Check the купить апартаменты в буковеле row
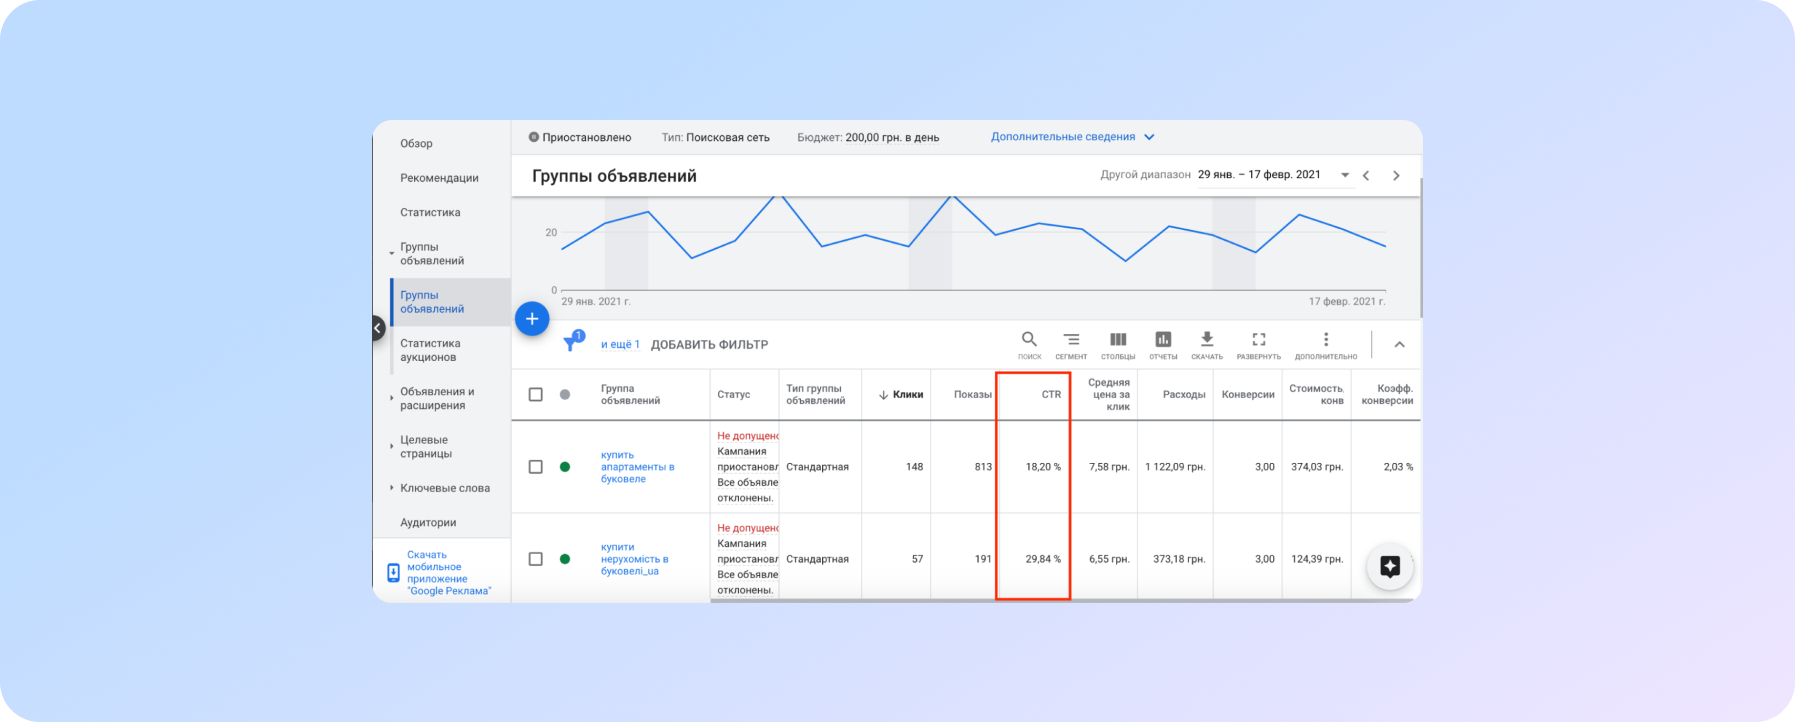The width and height of the screenshot is (1795, 722). (536, 467)
